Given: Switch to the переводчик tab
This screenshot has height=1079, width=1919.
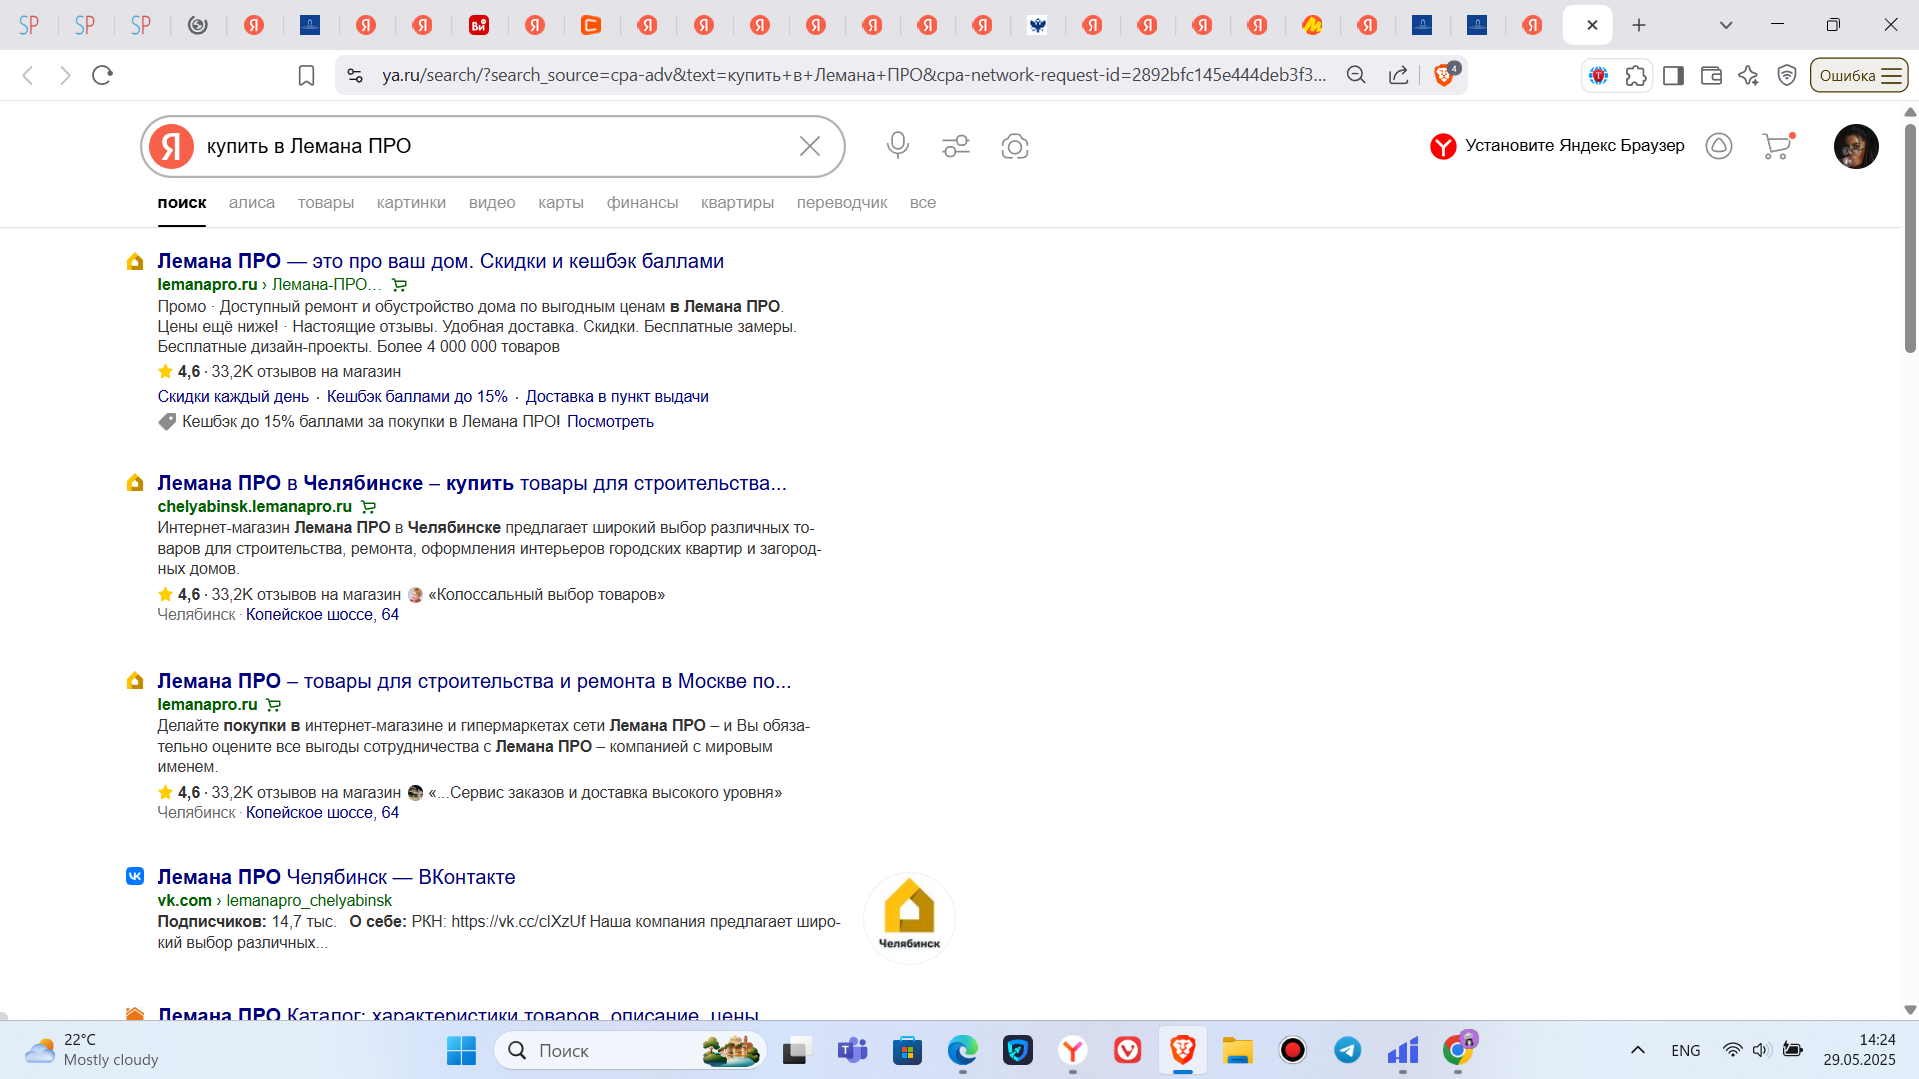Looking at the screenshot, I should coord(842,202).
